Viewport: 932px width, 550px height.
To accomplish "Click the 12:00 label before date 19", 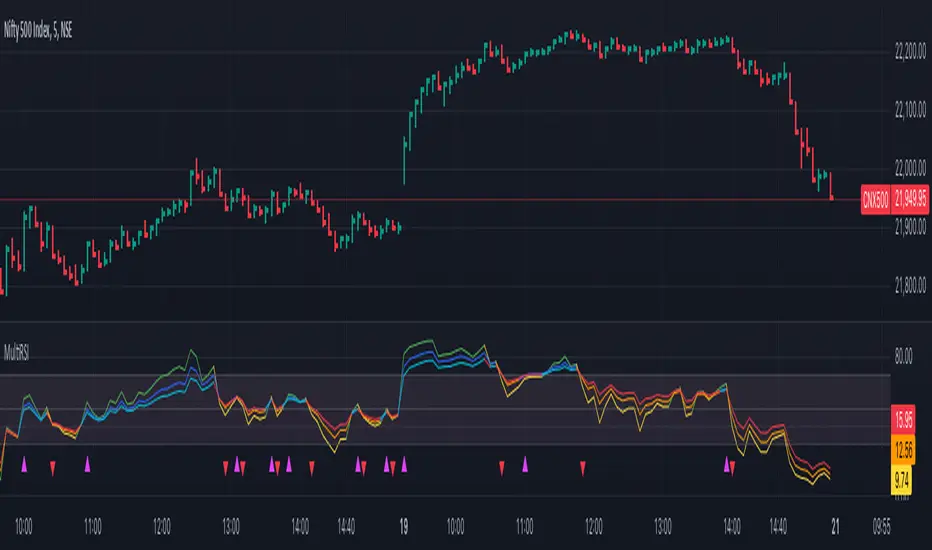I will (x=162, y=526).
